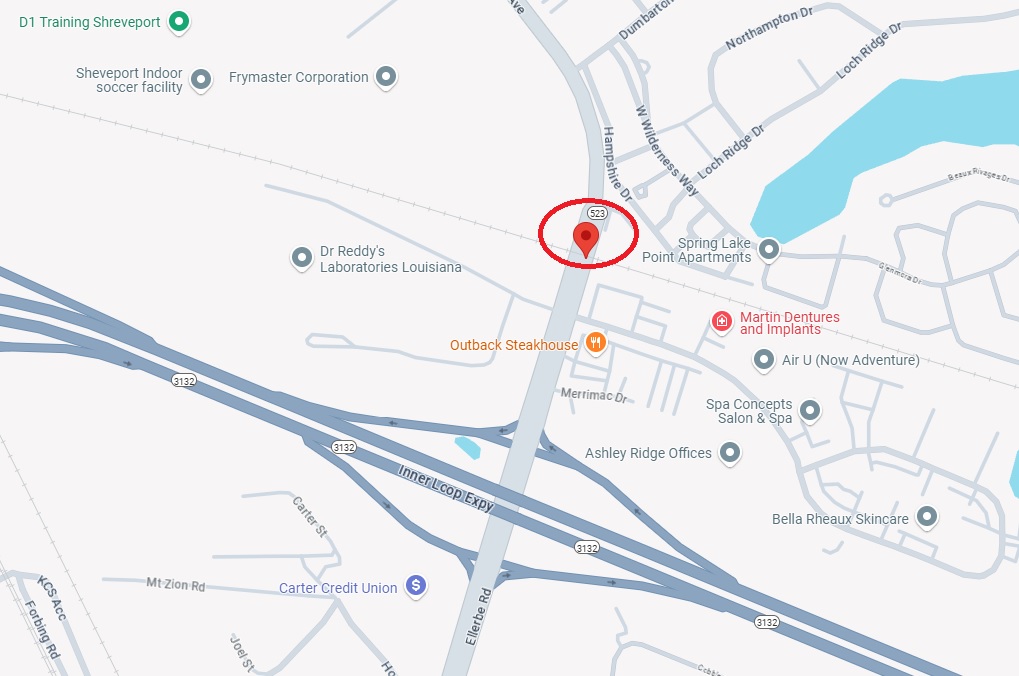
Task: Select the Spa Concepts Salon & Spa pin
Action: point(810,411)
